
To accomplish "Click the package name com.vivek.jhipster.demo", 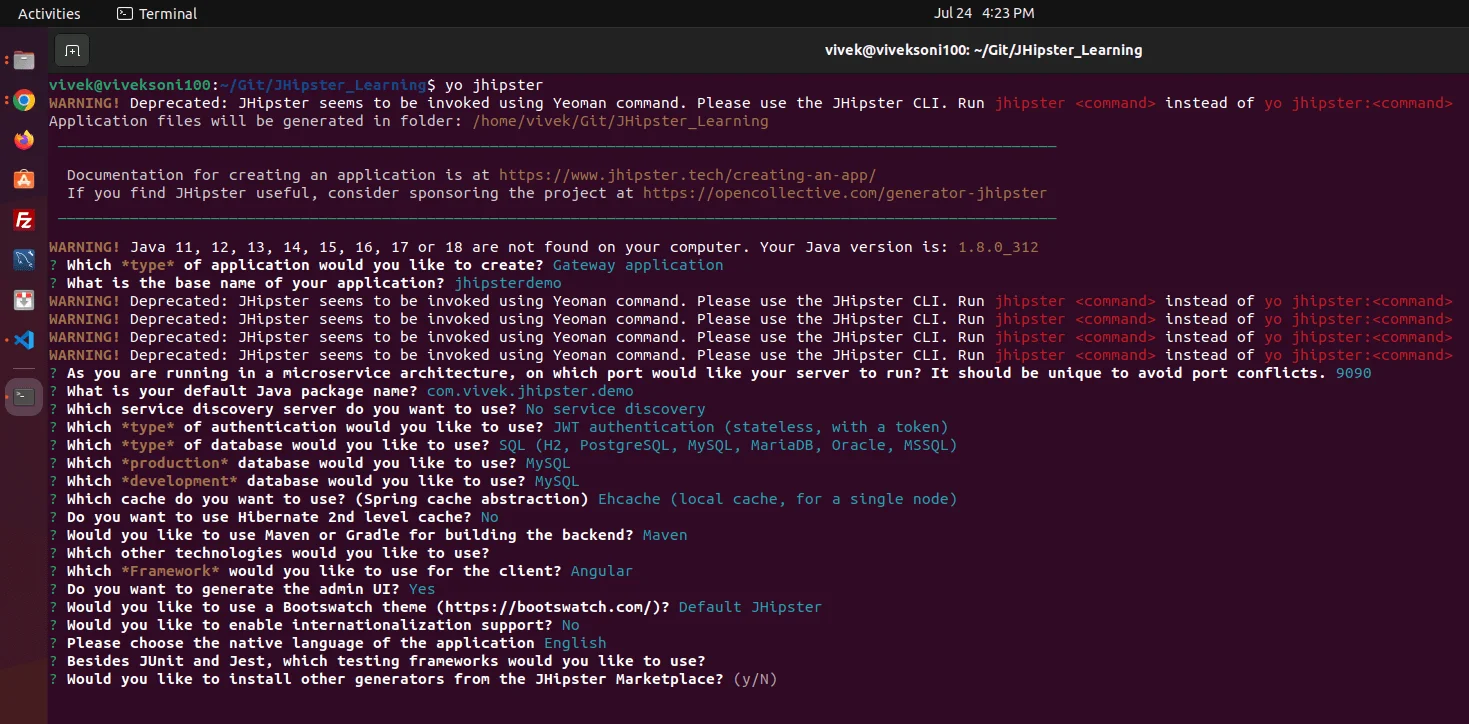I will coord(530,391).
